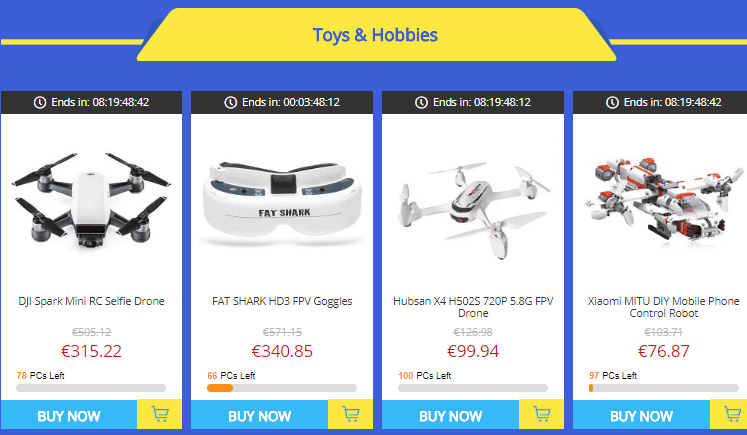
Task: Buy the Hubsan X4 H502S now
Action: coord(451,415)
